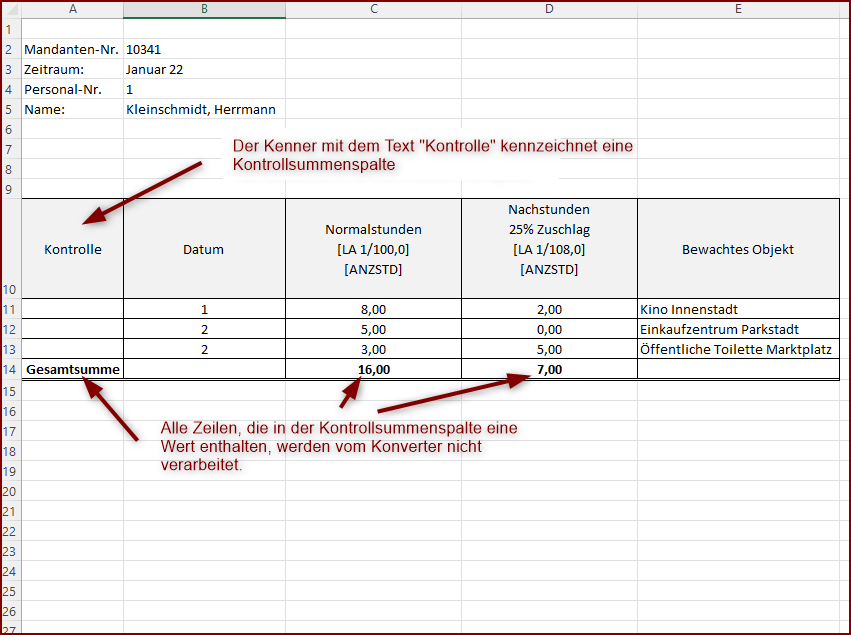Select column C header

pos(373,9)
